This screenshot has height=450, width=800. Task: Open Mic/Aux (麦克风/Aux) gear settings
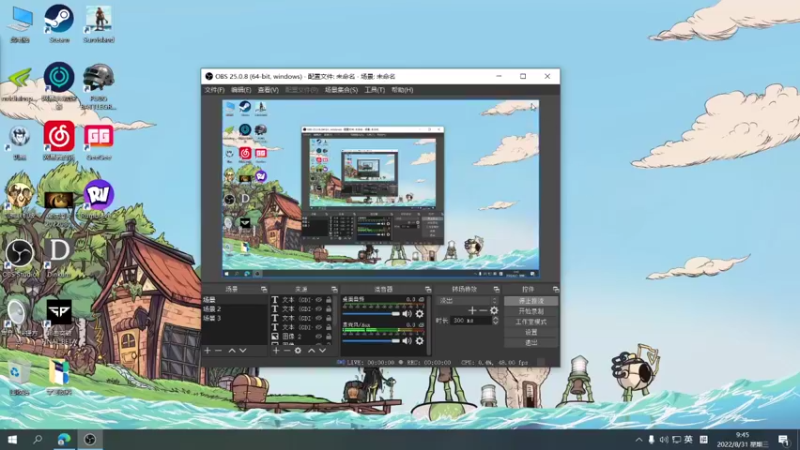pos(419,340)
